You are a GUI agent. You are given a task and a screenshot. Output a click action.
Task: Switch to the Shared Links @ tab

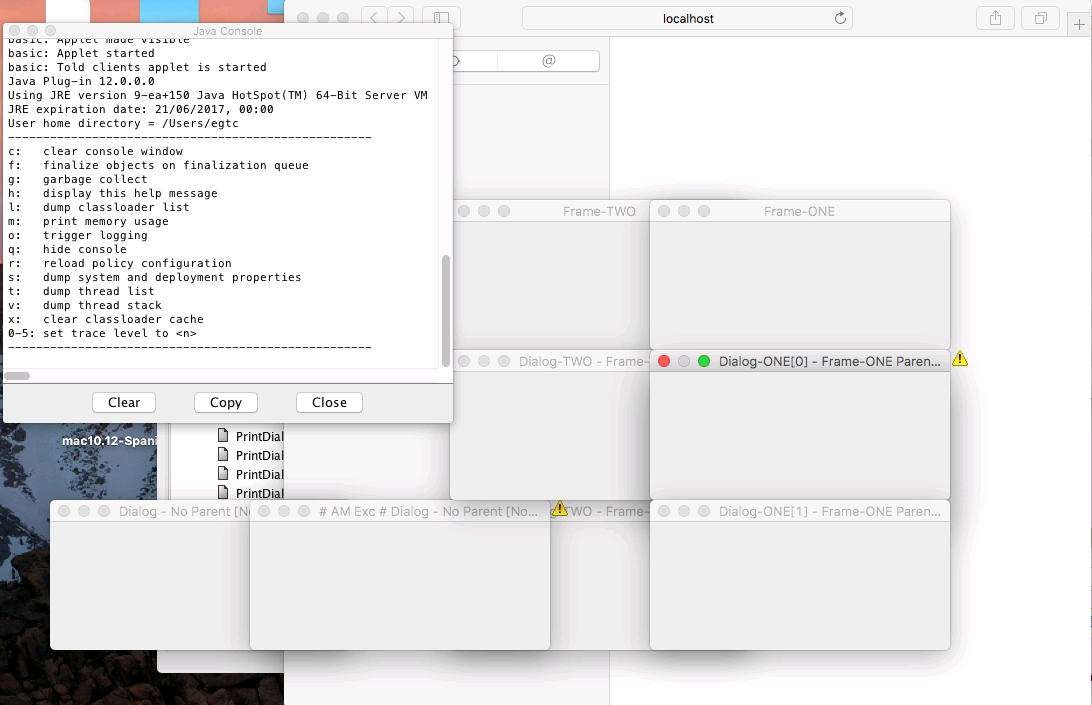tap(548, 61)
